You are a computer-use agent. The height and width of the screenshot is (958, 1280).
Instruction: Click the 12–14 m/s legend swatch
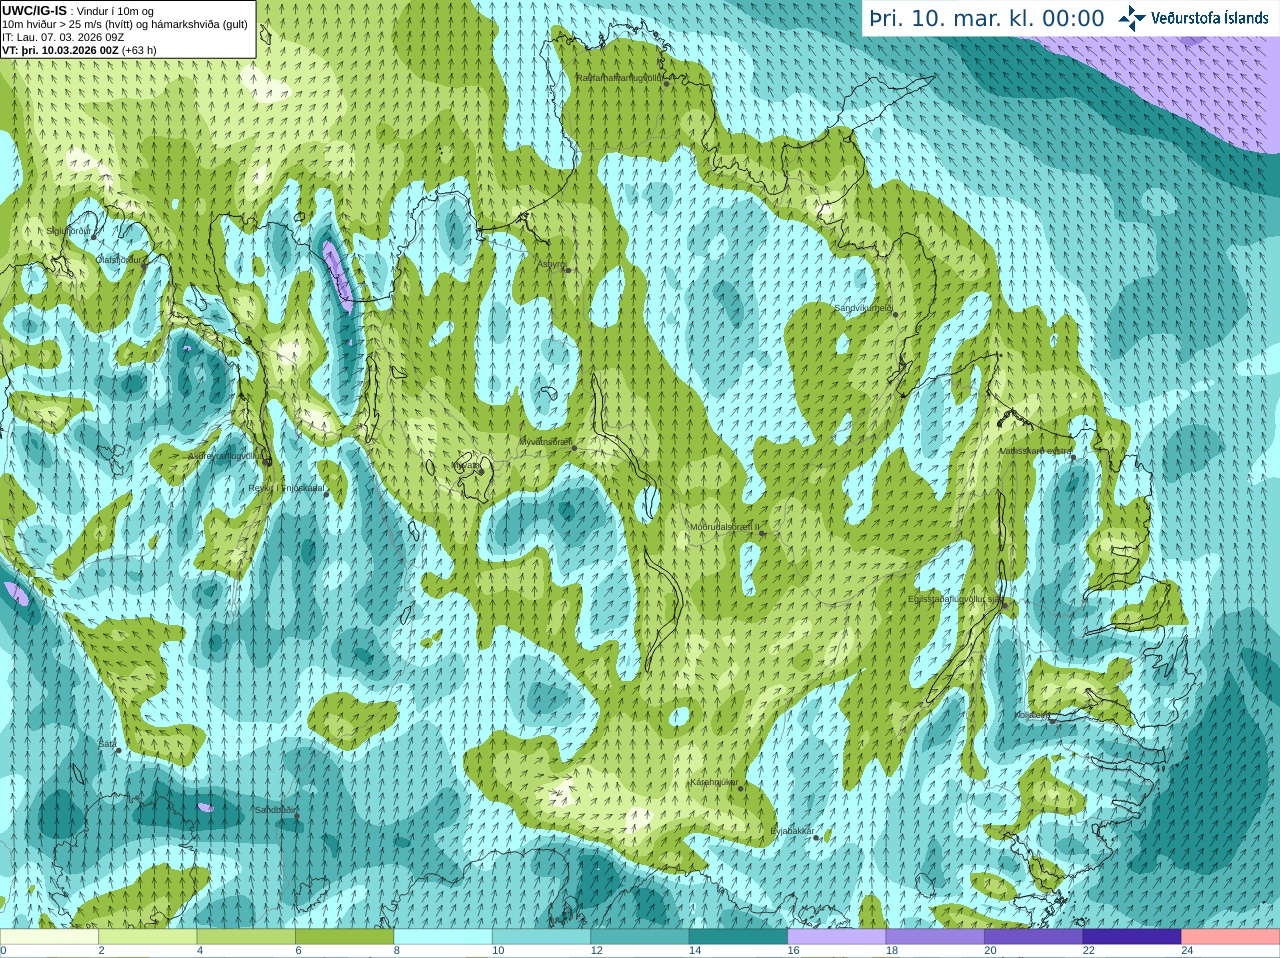pos(640,937)
